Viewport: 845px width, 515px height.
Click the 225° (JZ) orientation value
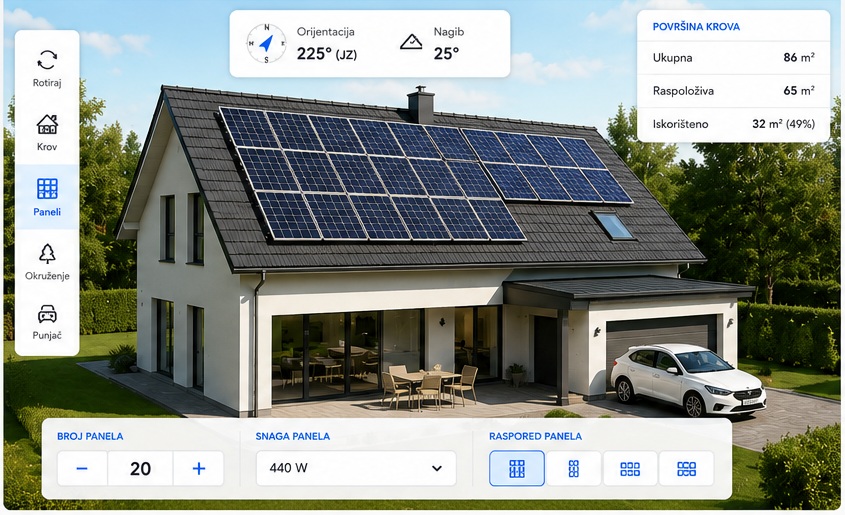(327, 54)
